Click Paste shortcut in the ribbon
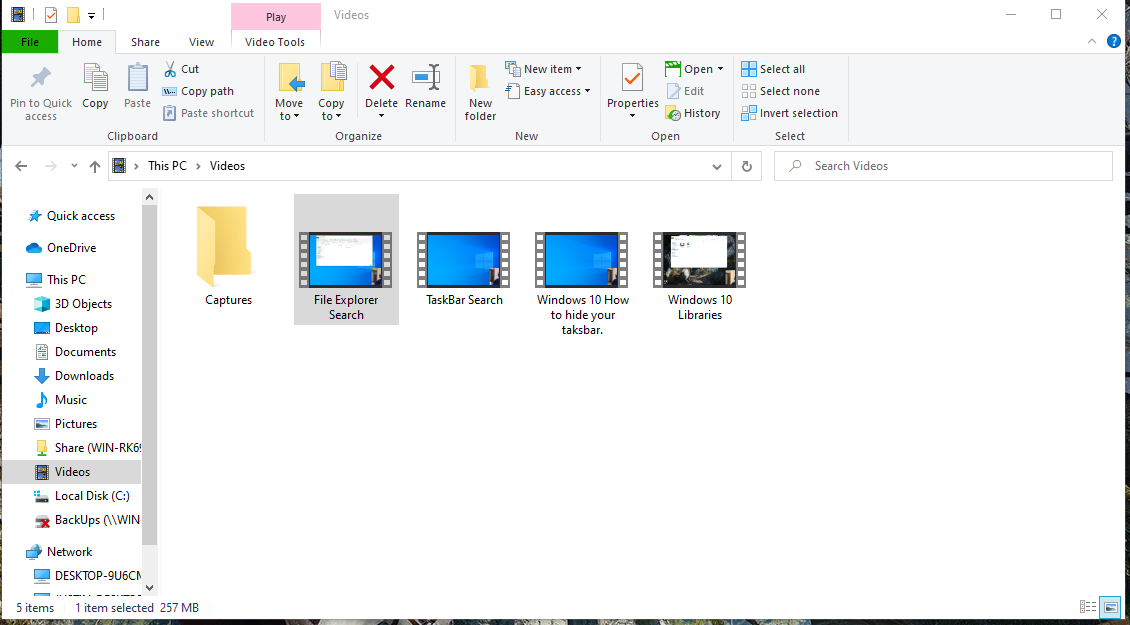 coord(208,113)
